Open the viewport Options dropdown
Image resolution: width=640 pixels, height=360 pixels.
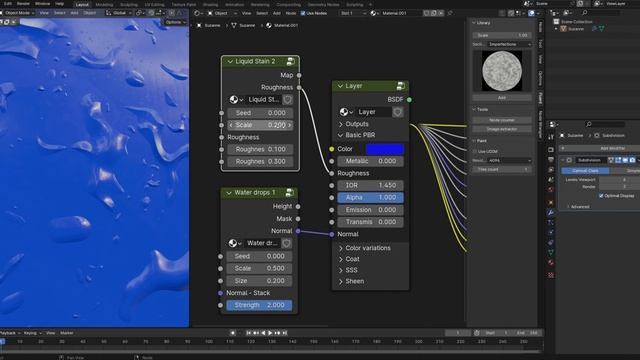pos(176,22)
